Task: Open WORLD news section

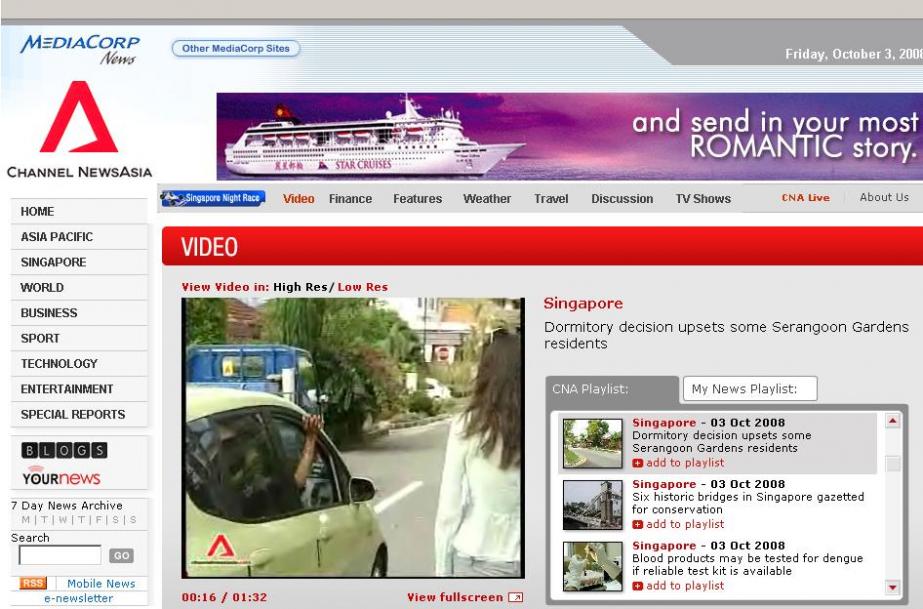Action: pos(79,287)
